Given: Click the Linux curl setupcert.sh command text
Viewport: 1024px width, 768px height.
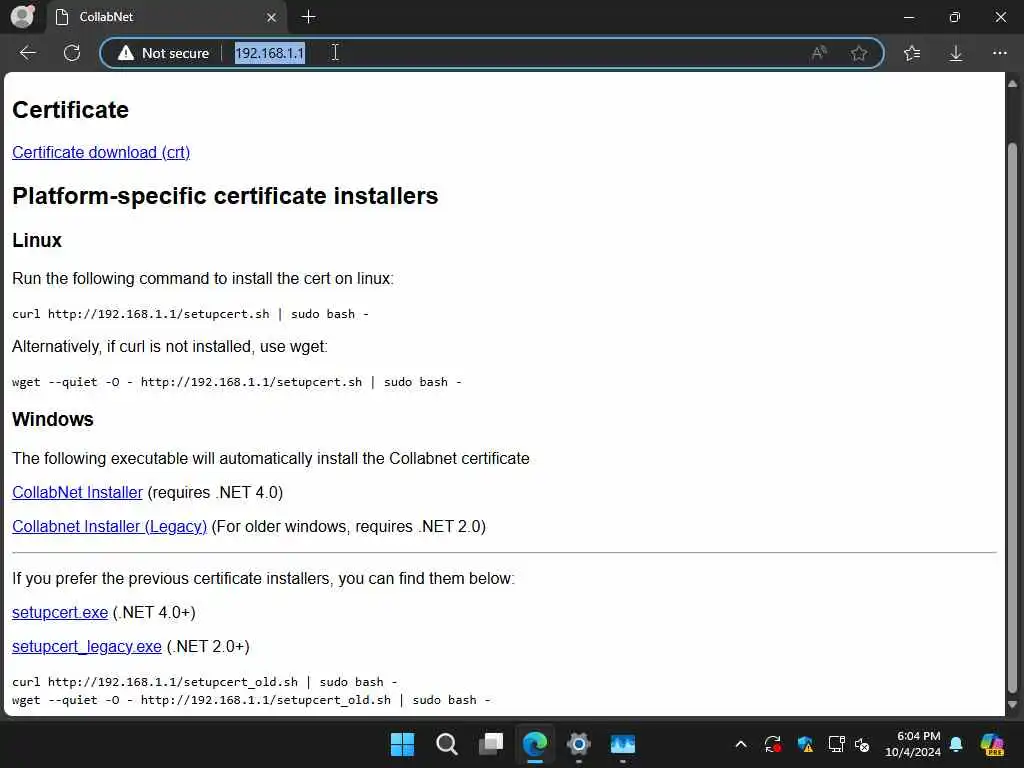Looking at the screenshot, I should 190,314.
